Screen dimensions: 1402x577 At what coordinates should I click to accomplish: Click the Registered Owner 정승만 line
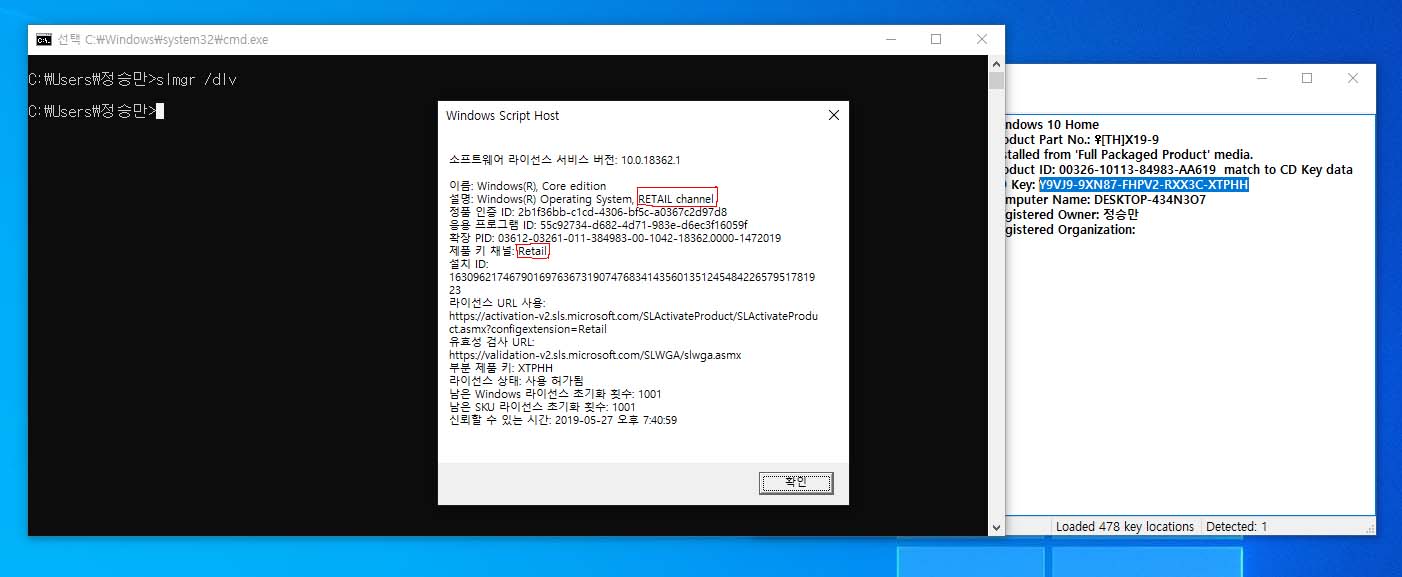tap(1072, 215)
